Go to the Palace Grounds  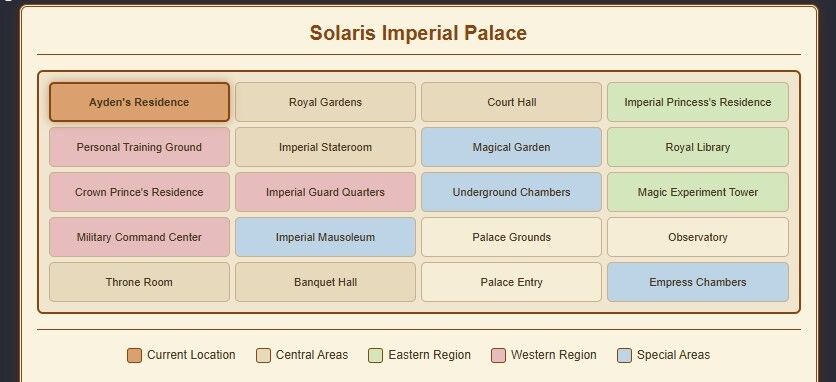(511, 237)
